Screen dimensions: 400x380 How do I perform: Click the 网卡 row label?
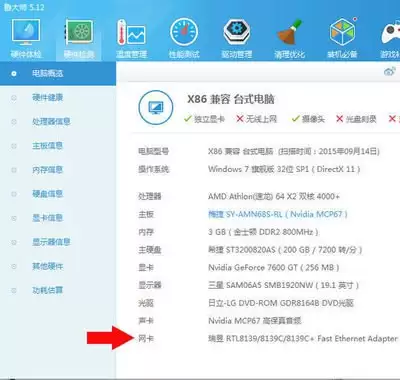pos(146,339)
